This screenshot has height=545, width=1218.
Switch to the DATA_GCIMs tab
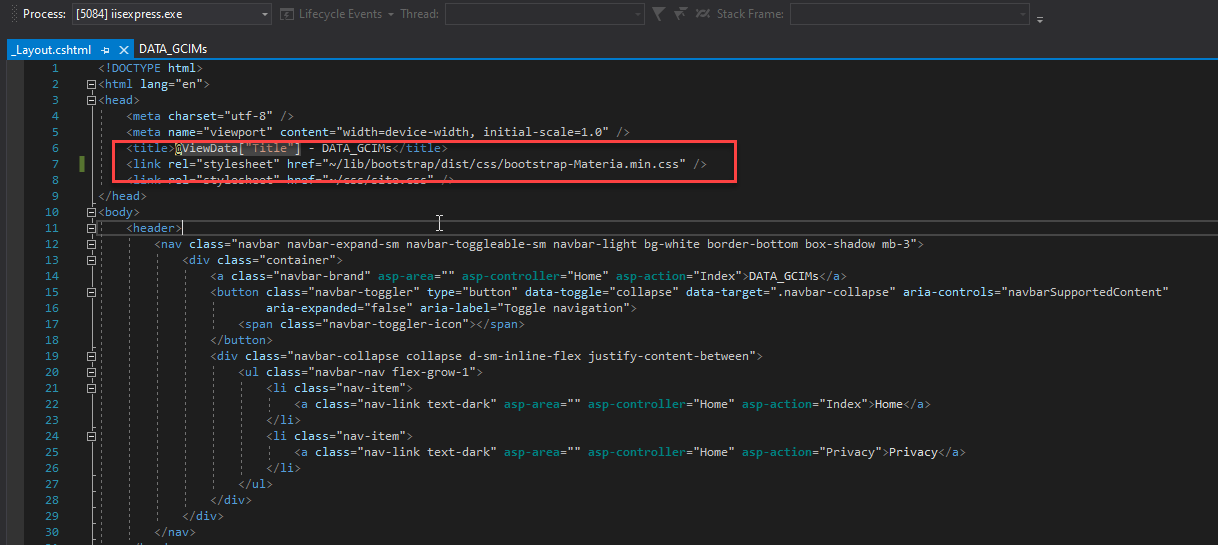pyautogui.click(x=173, y=49)
